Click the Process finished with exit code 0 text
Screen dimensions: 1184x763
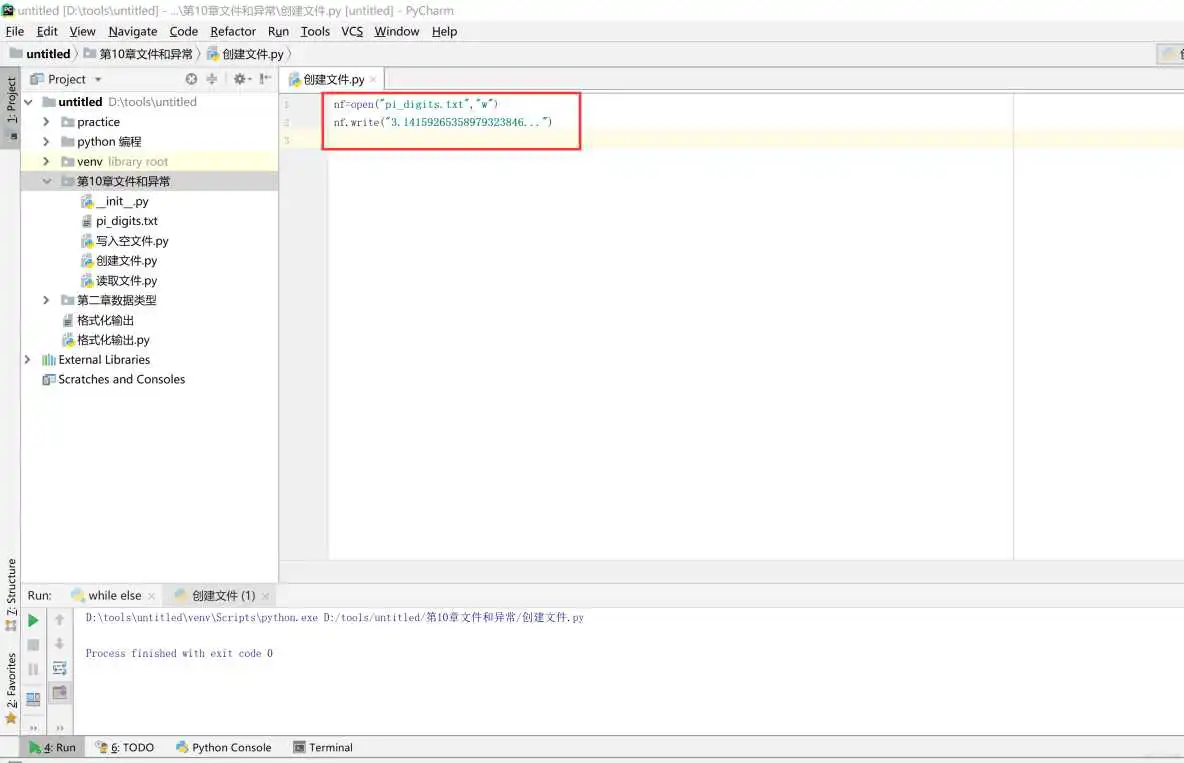click(x=179, y=653)
